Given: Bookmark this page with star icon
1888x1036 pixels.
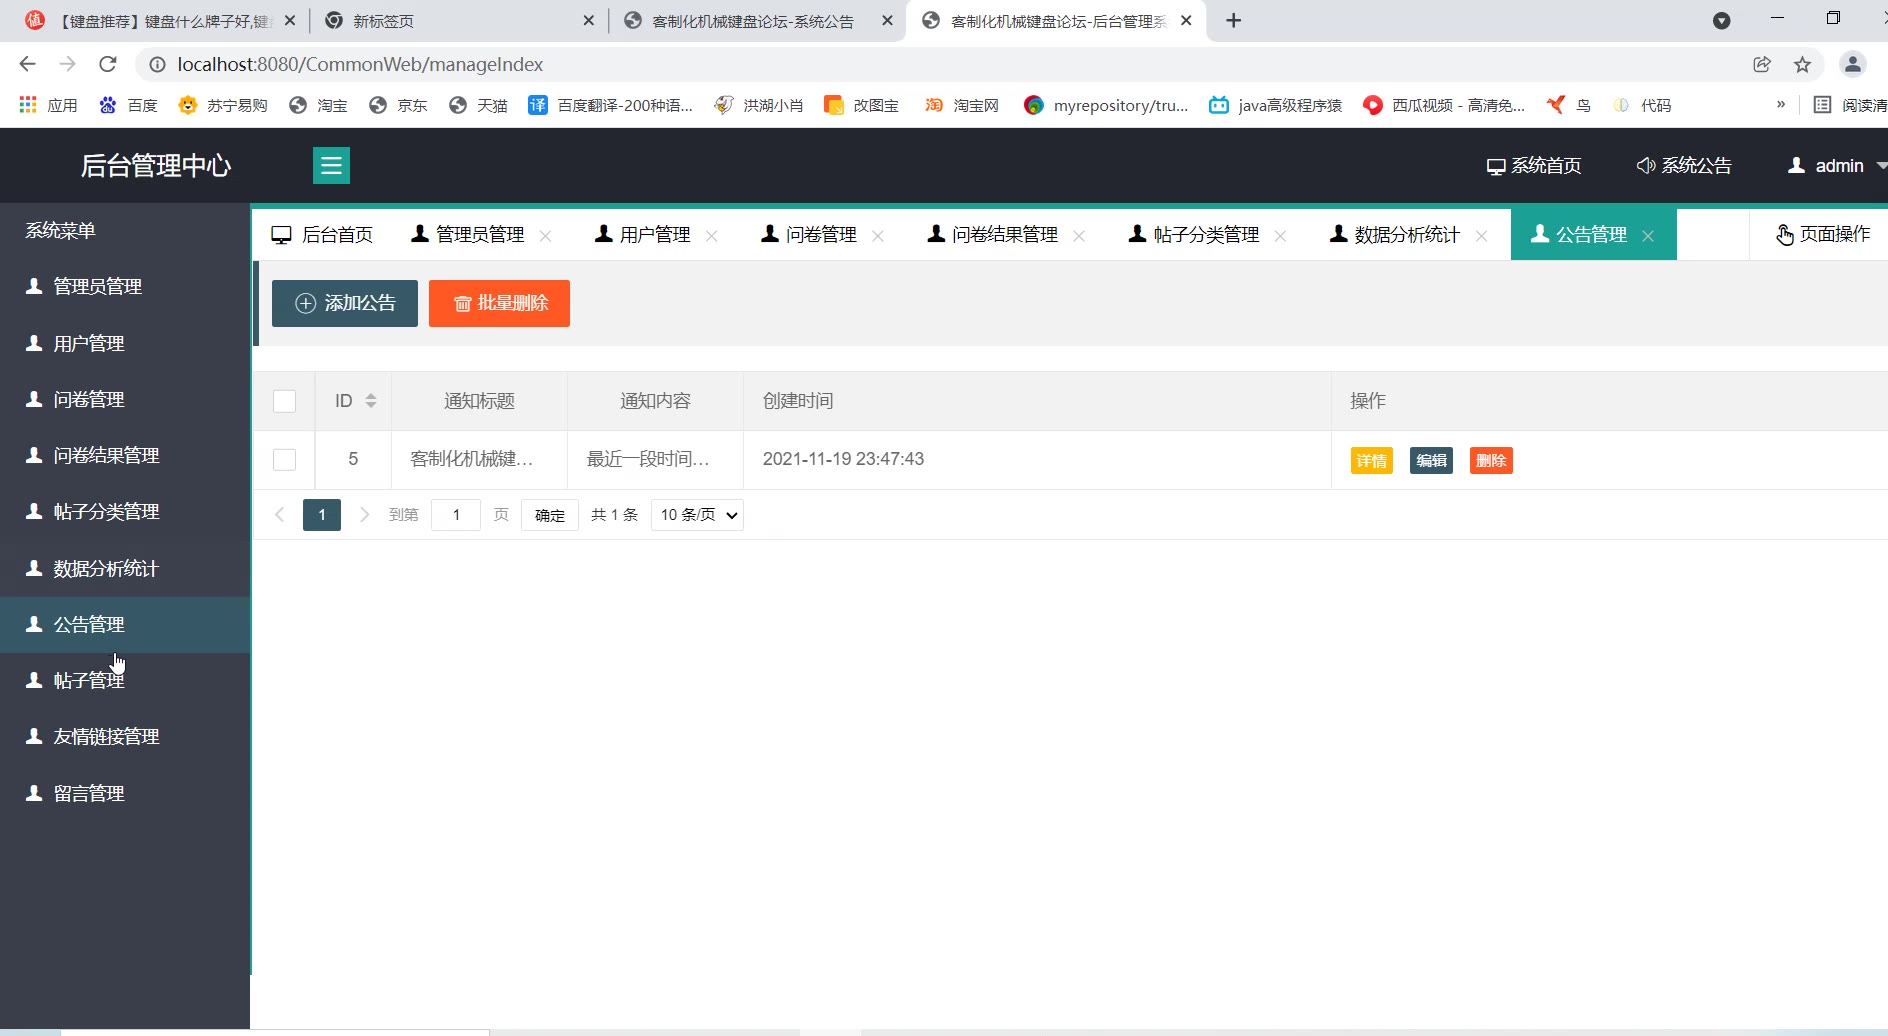Looking at the screenshot, I should [1802, 64].
